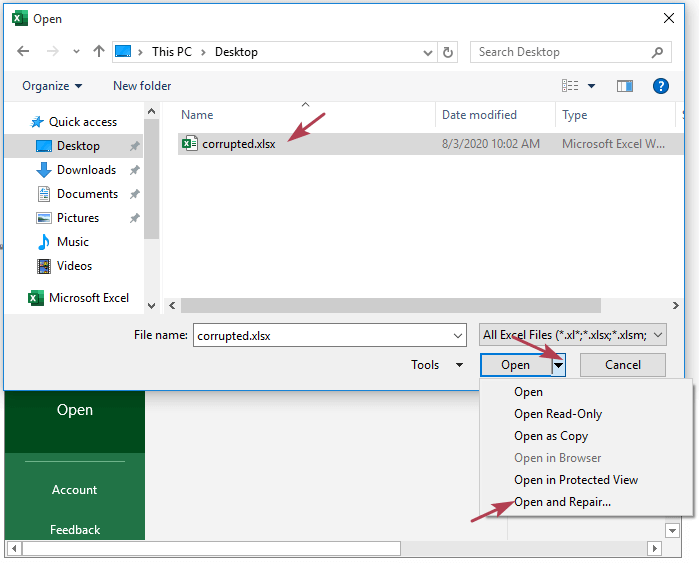Select Open in Protected View
699x563 pixels.
[575, 480]
